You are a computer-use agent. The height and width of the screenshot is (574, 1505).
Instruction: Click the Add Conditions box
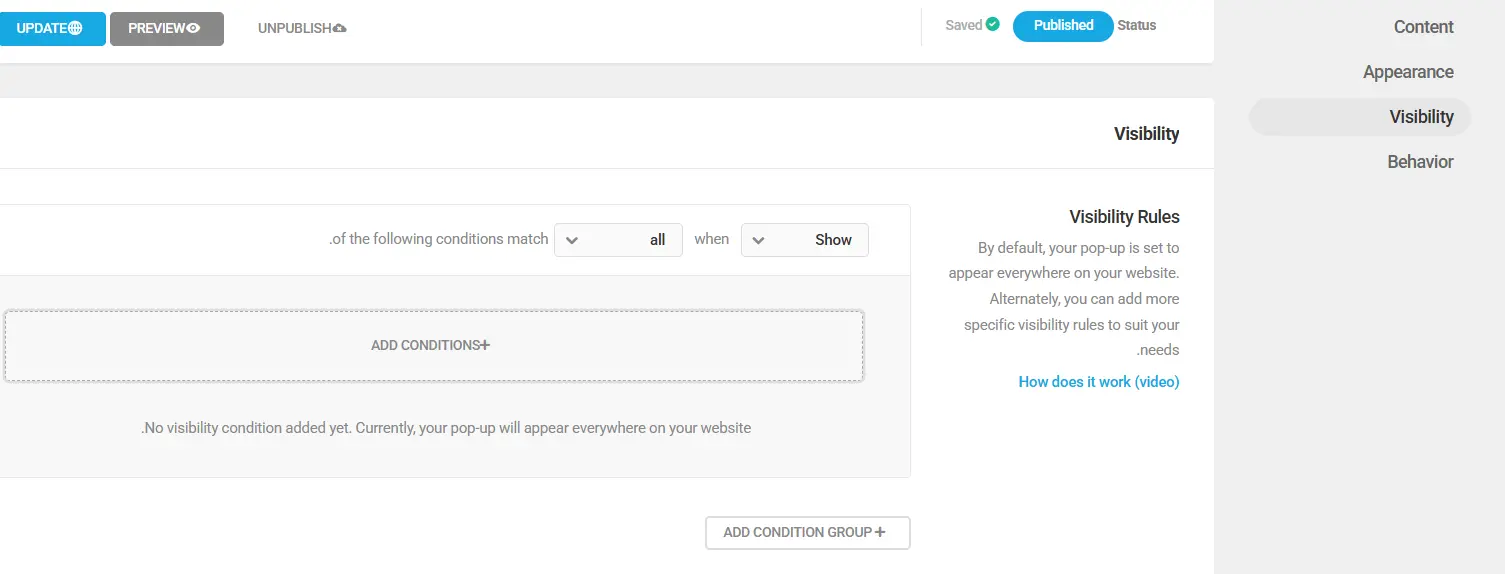point(434,345)
